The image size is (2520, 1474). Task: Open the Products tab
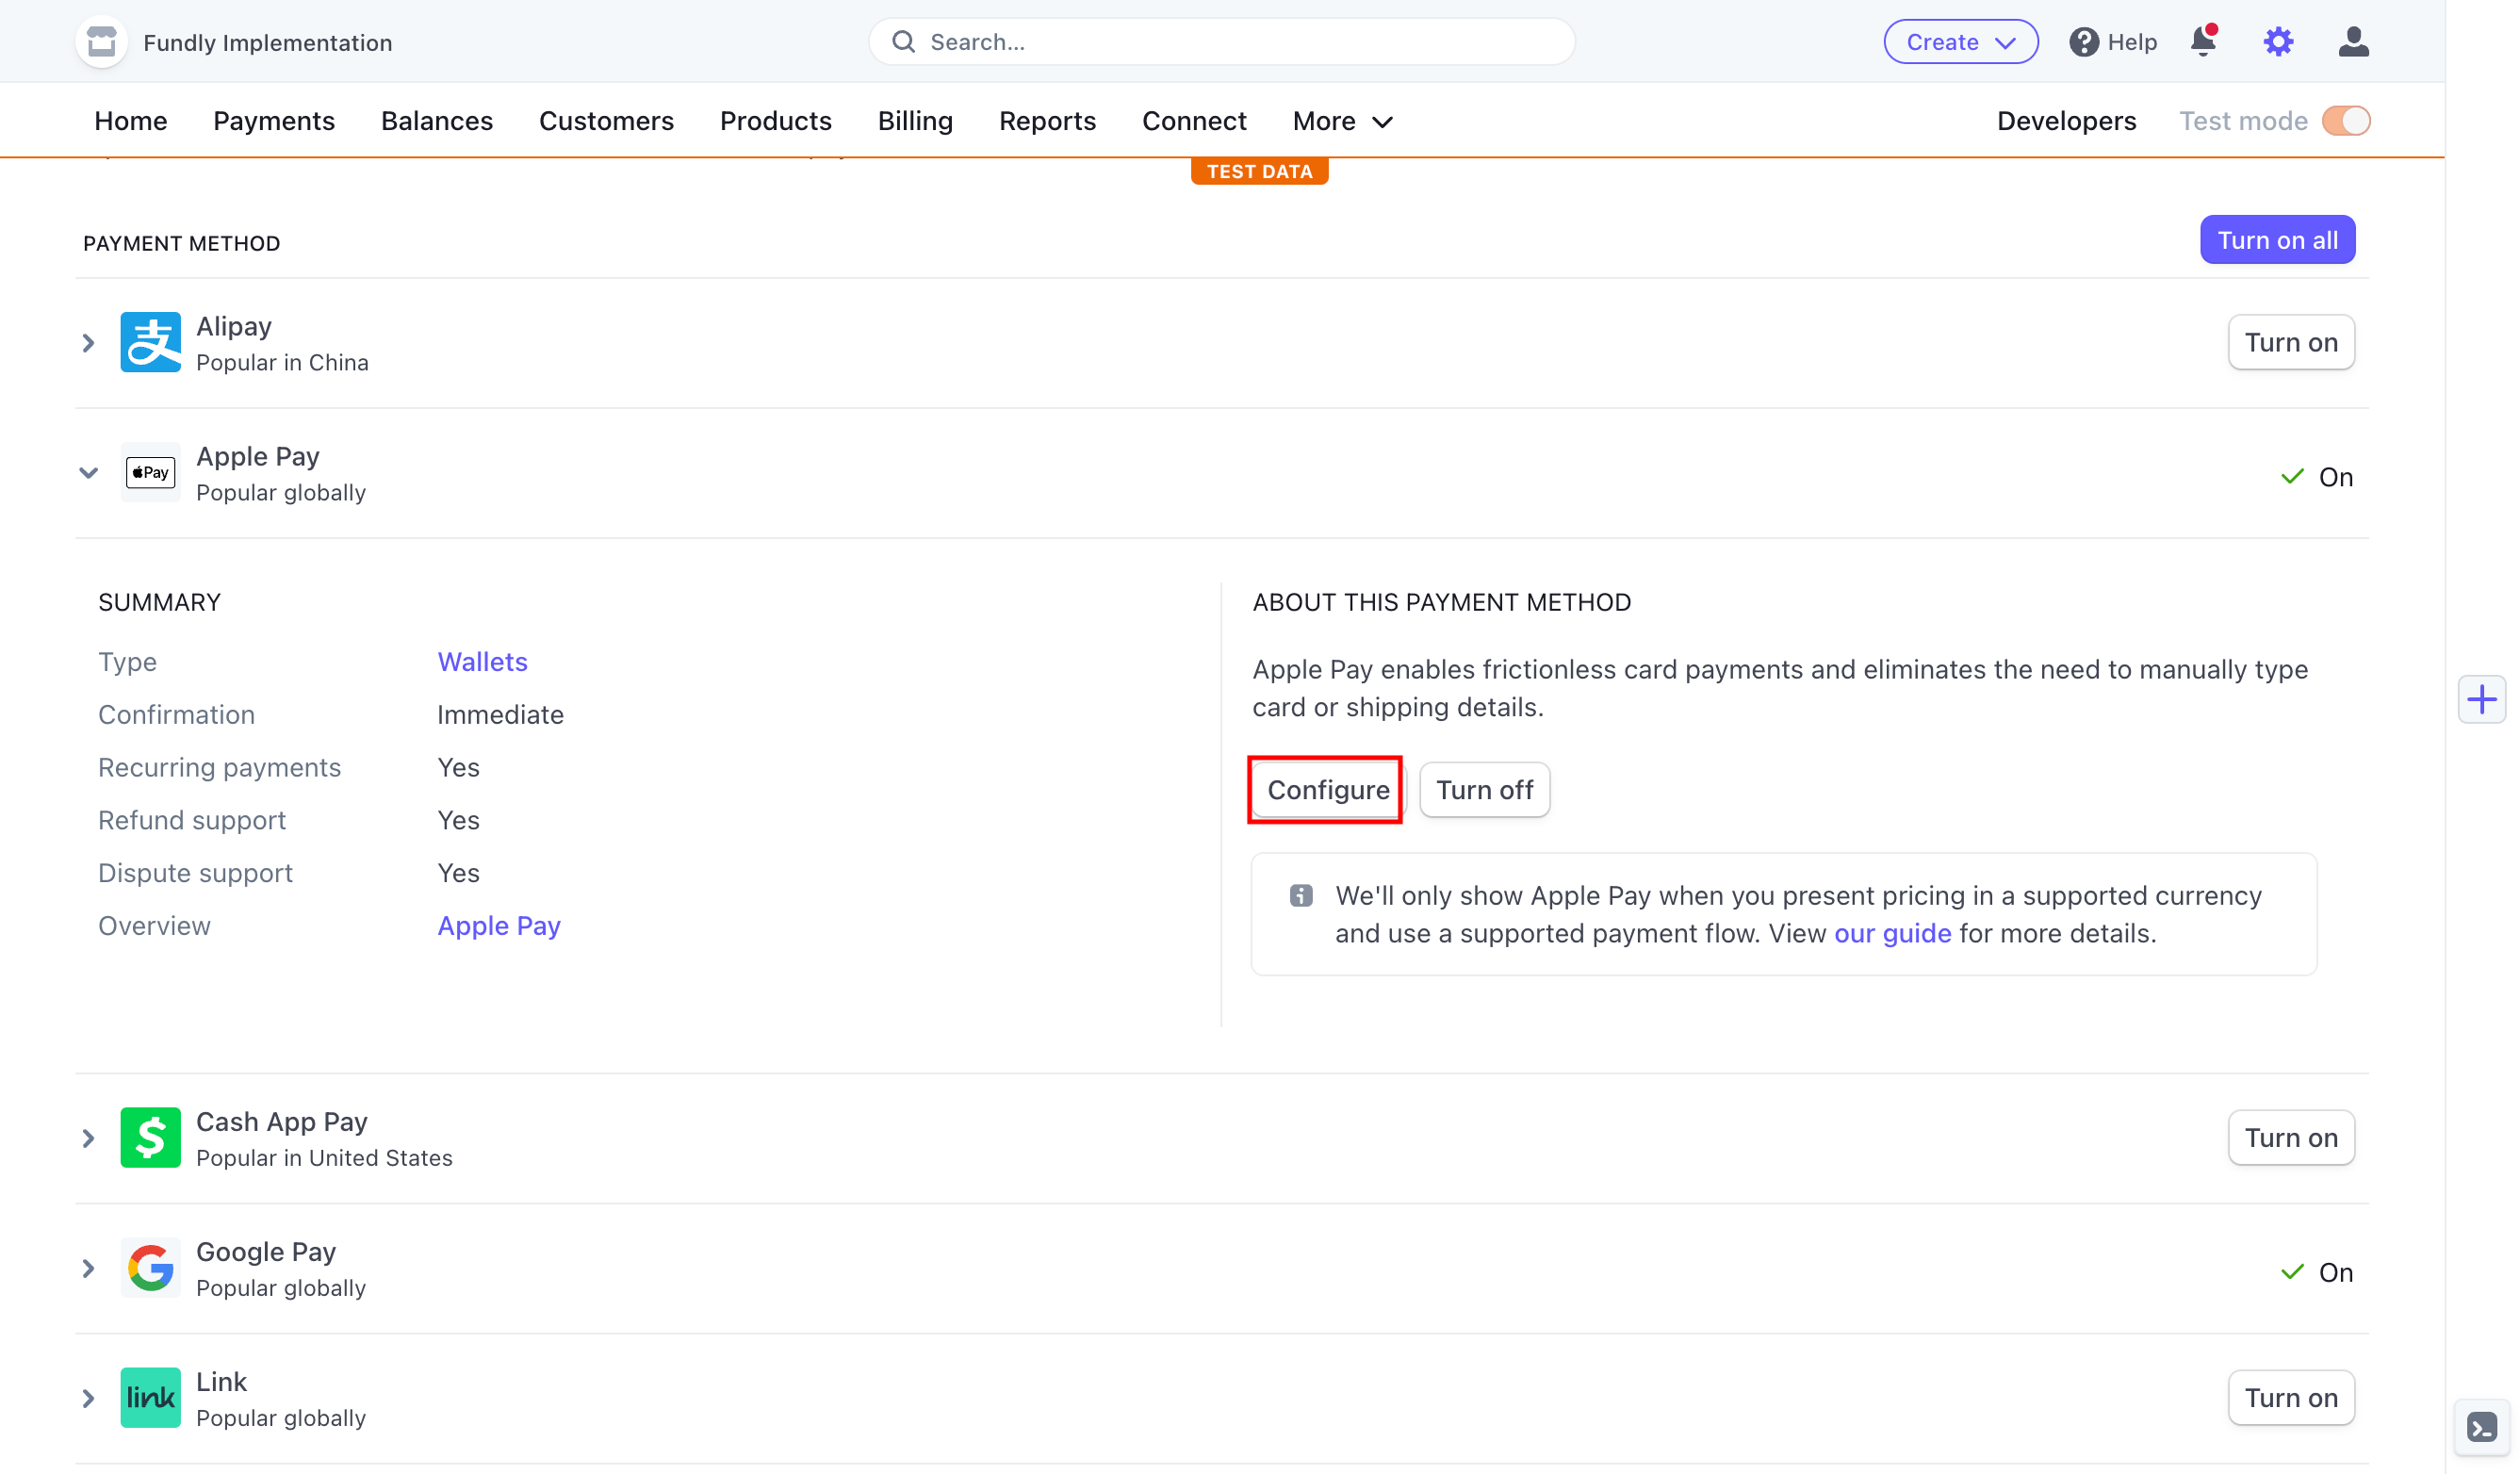coord(775,121)
